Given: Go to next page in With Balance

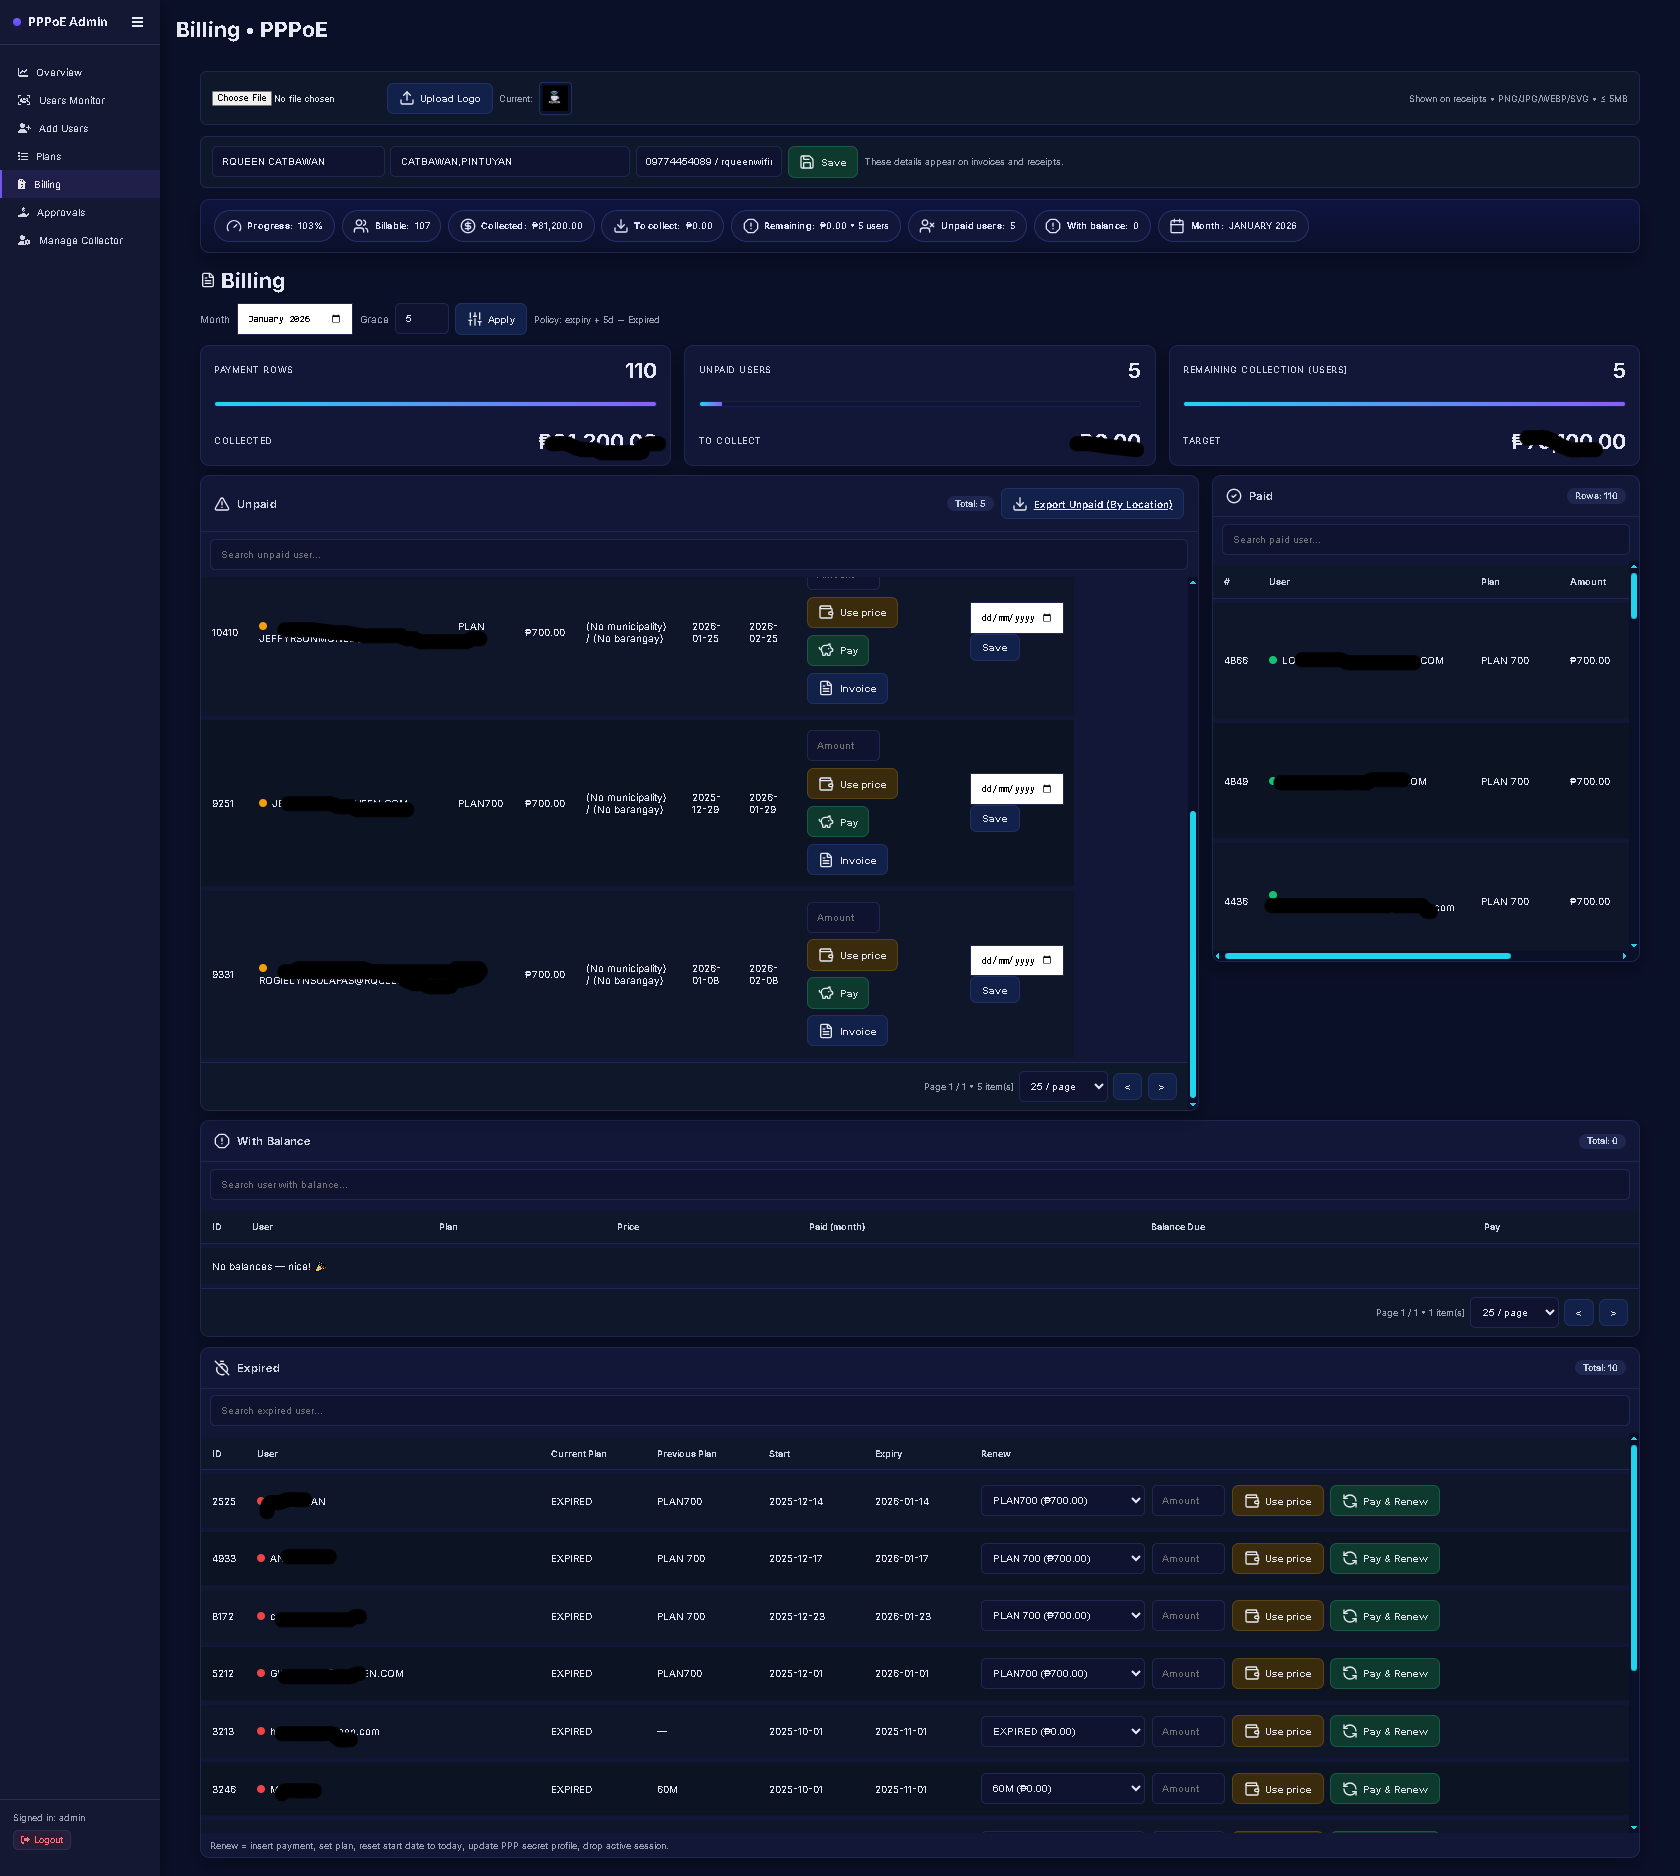Looking at the screenshot, I should 1613,1313.
